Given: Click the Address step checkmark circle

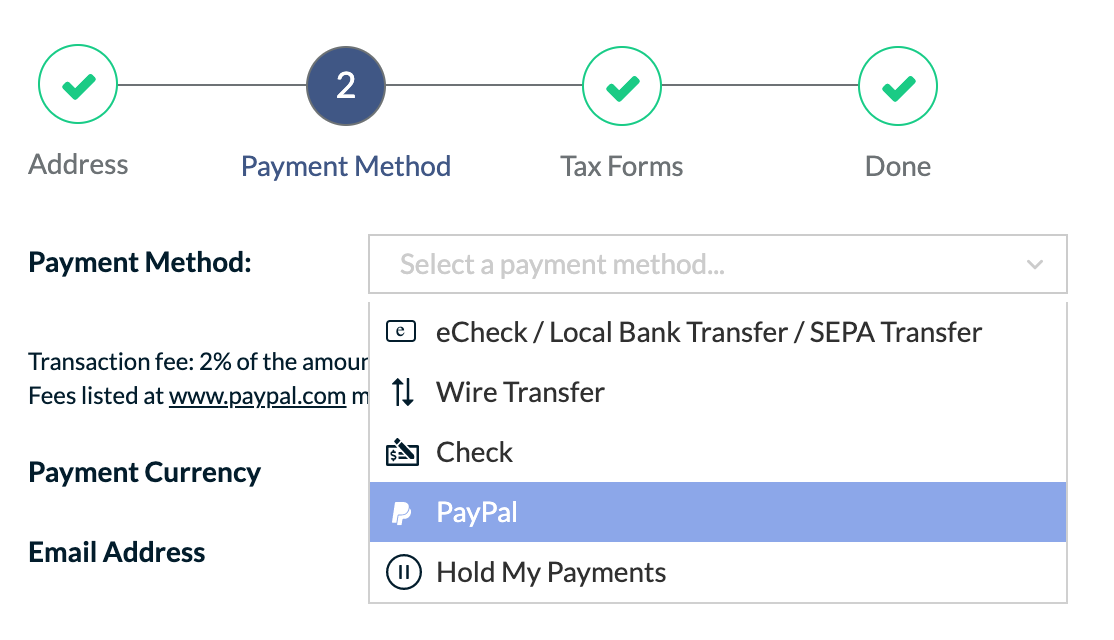Looking at the screenshot, I should [78, 85].
